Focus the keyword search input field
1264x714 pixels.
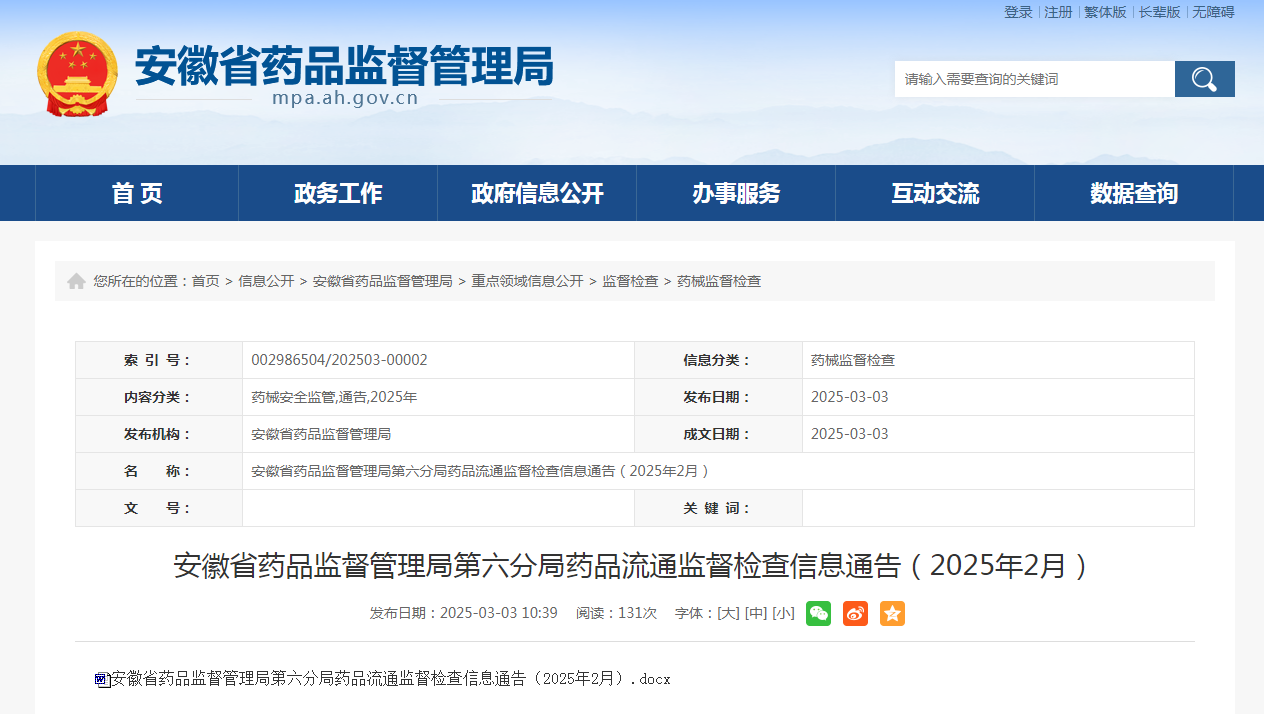pyautogui.click(x=1034, y=79)
